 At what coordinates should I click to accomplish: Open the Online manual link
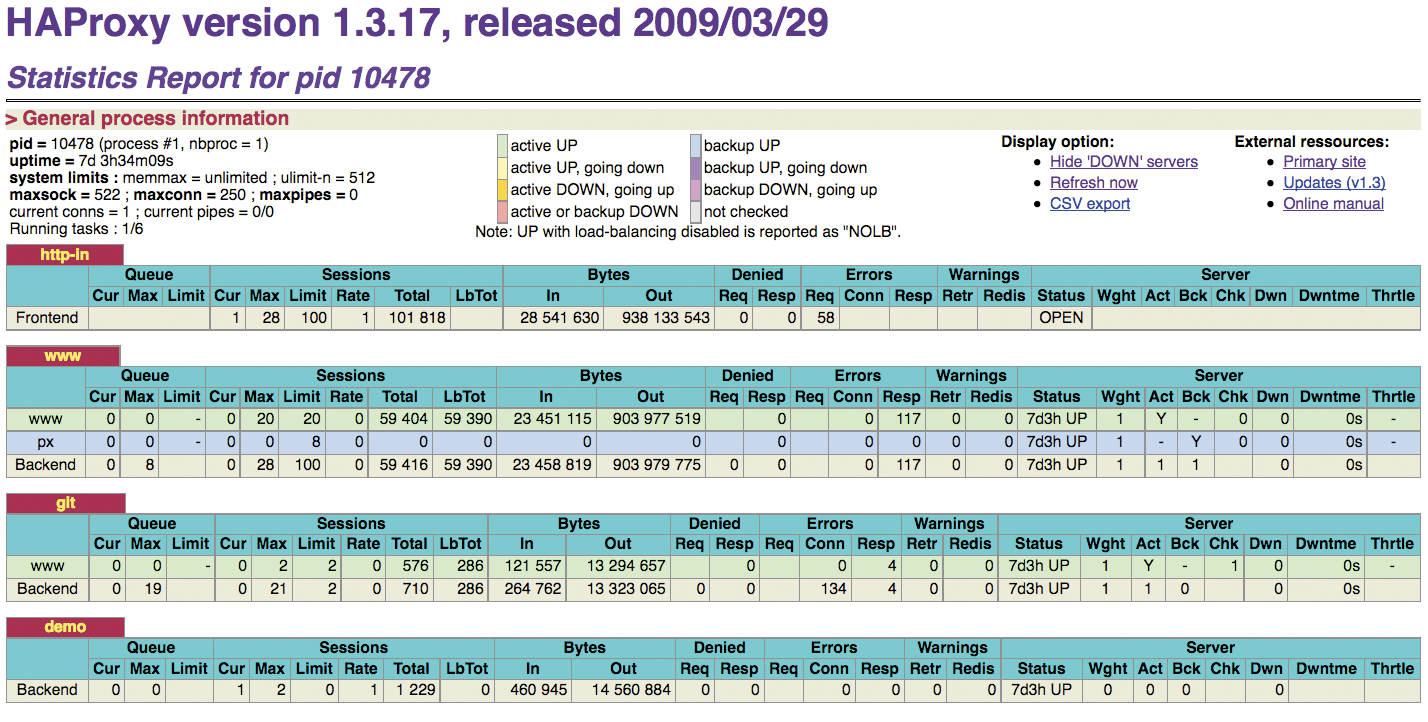[x=1333, y=204]
